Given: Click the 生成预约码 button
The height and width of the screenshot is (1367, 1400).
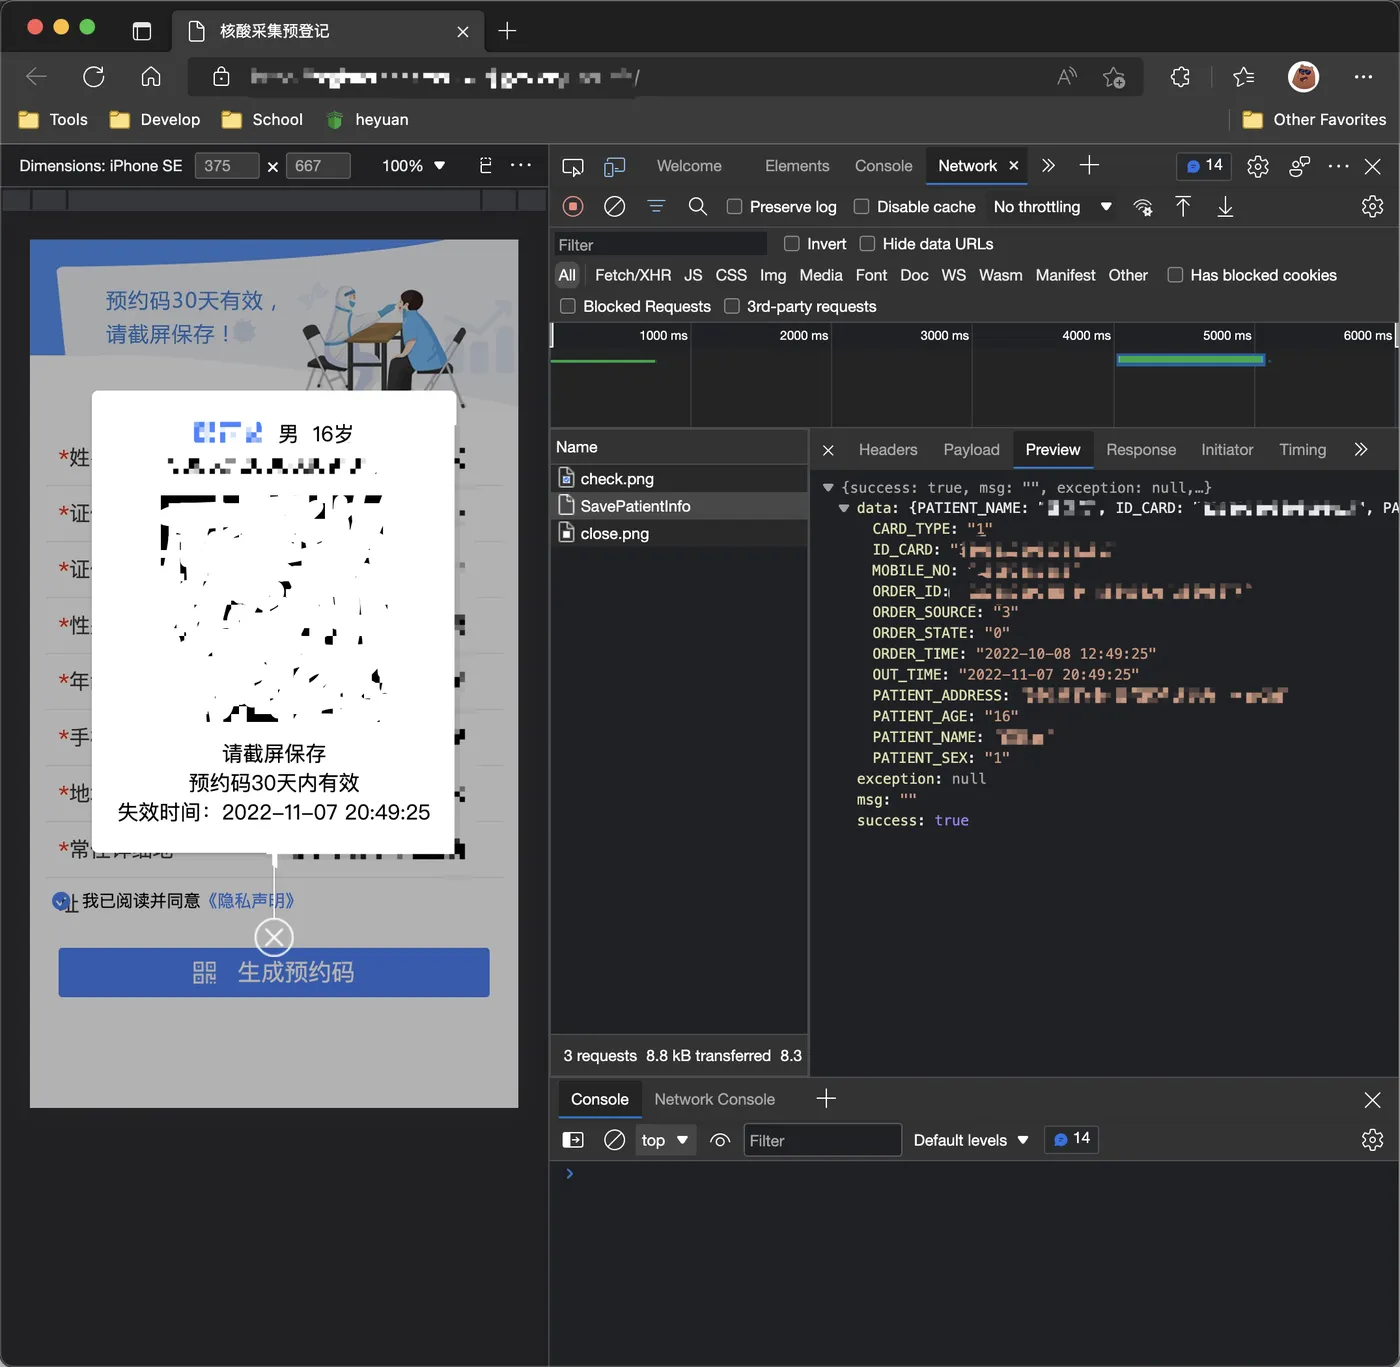Looking at the screenshot, I should tap(274, 972).
